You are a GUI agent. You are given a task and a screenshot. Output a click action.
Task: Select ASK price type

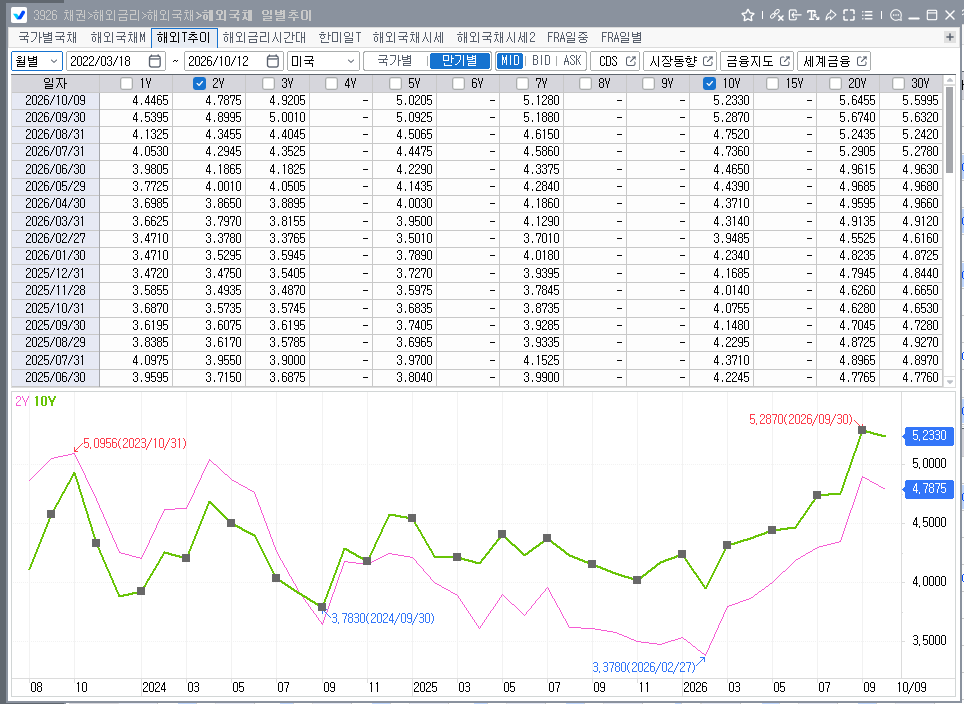tap(572, 61)
